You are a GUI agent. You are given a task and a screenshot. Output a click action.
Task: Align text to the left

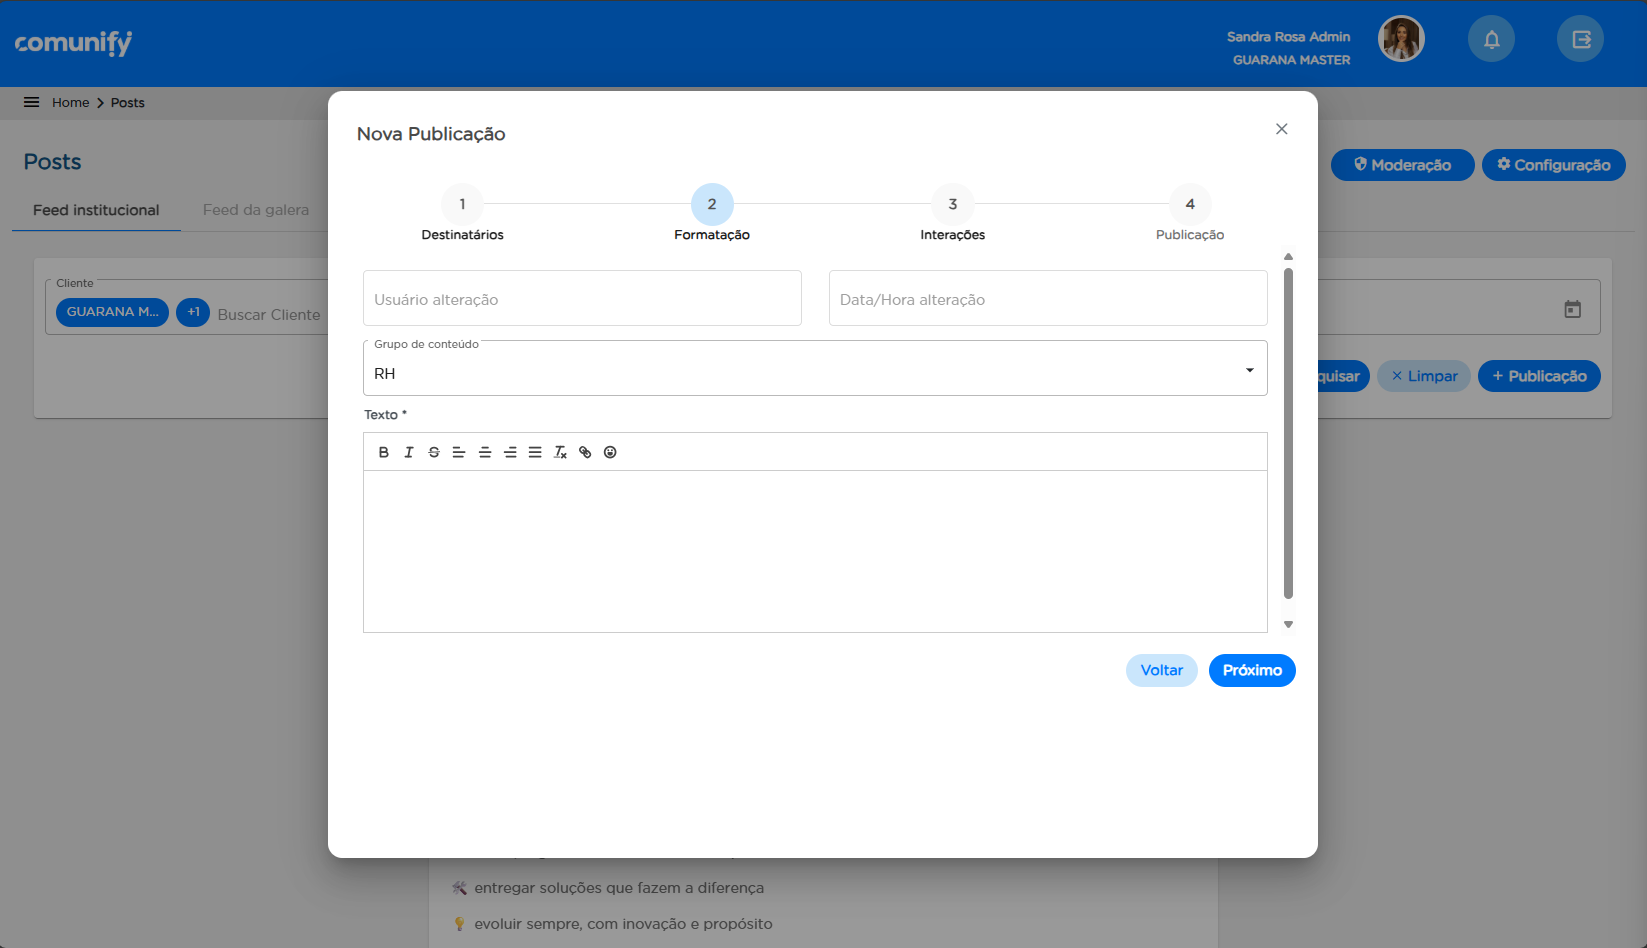pyautogui.click(x=459, y=452)
